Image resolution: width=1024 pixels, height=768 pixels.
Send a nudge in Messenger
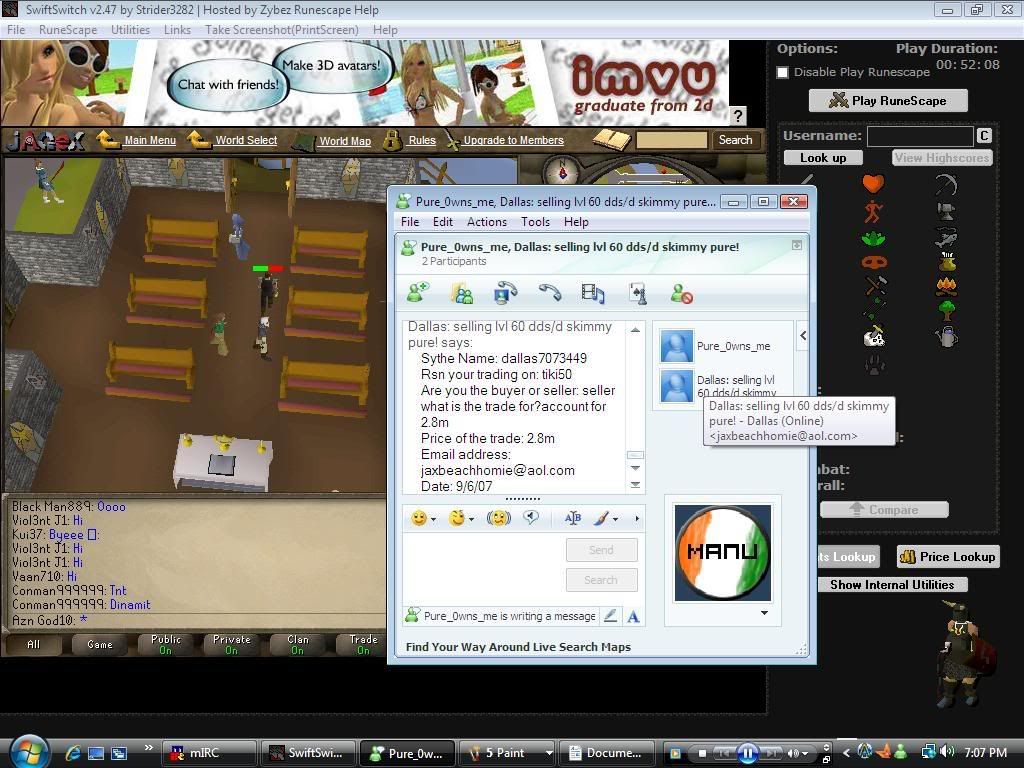point(498,519)
